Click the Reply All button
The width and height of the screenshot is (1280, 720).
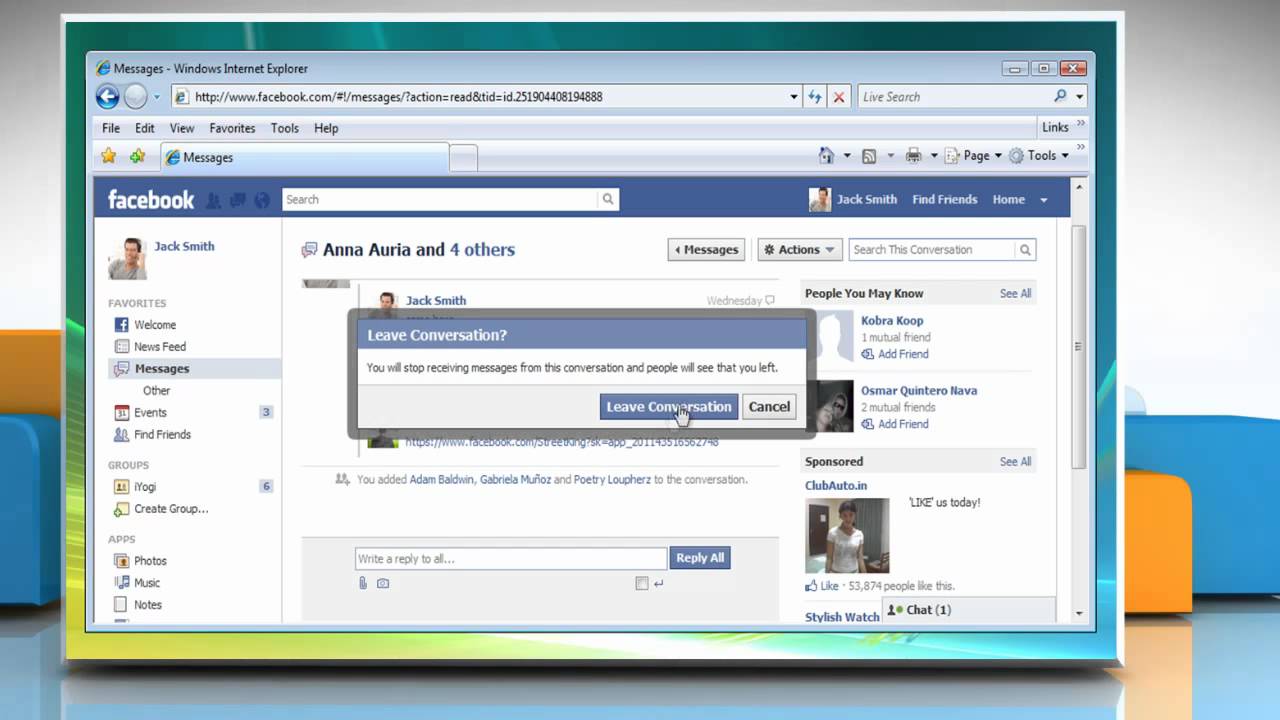point(700,558)
